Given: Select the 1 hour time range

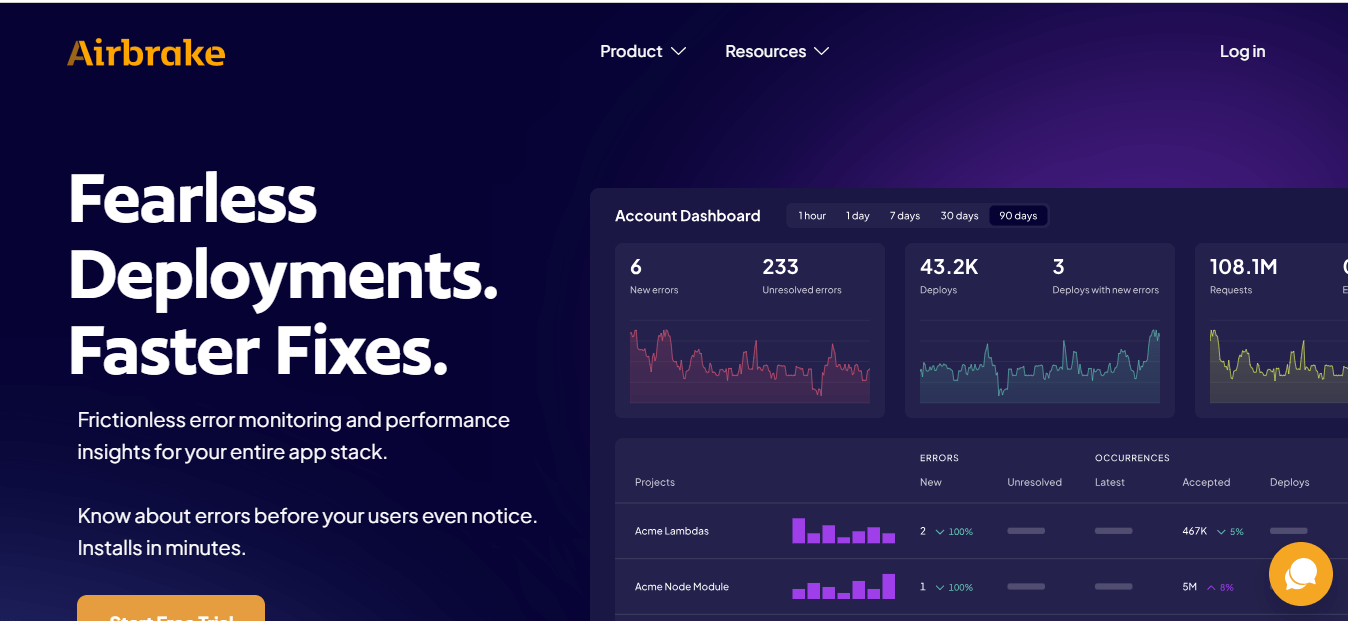Looking at the screenshot, I should click(812, 216).
